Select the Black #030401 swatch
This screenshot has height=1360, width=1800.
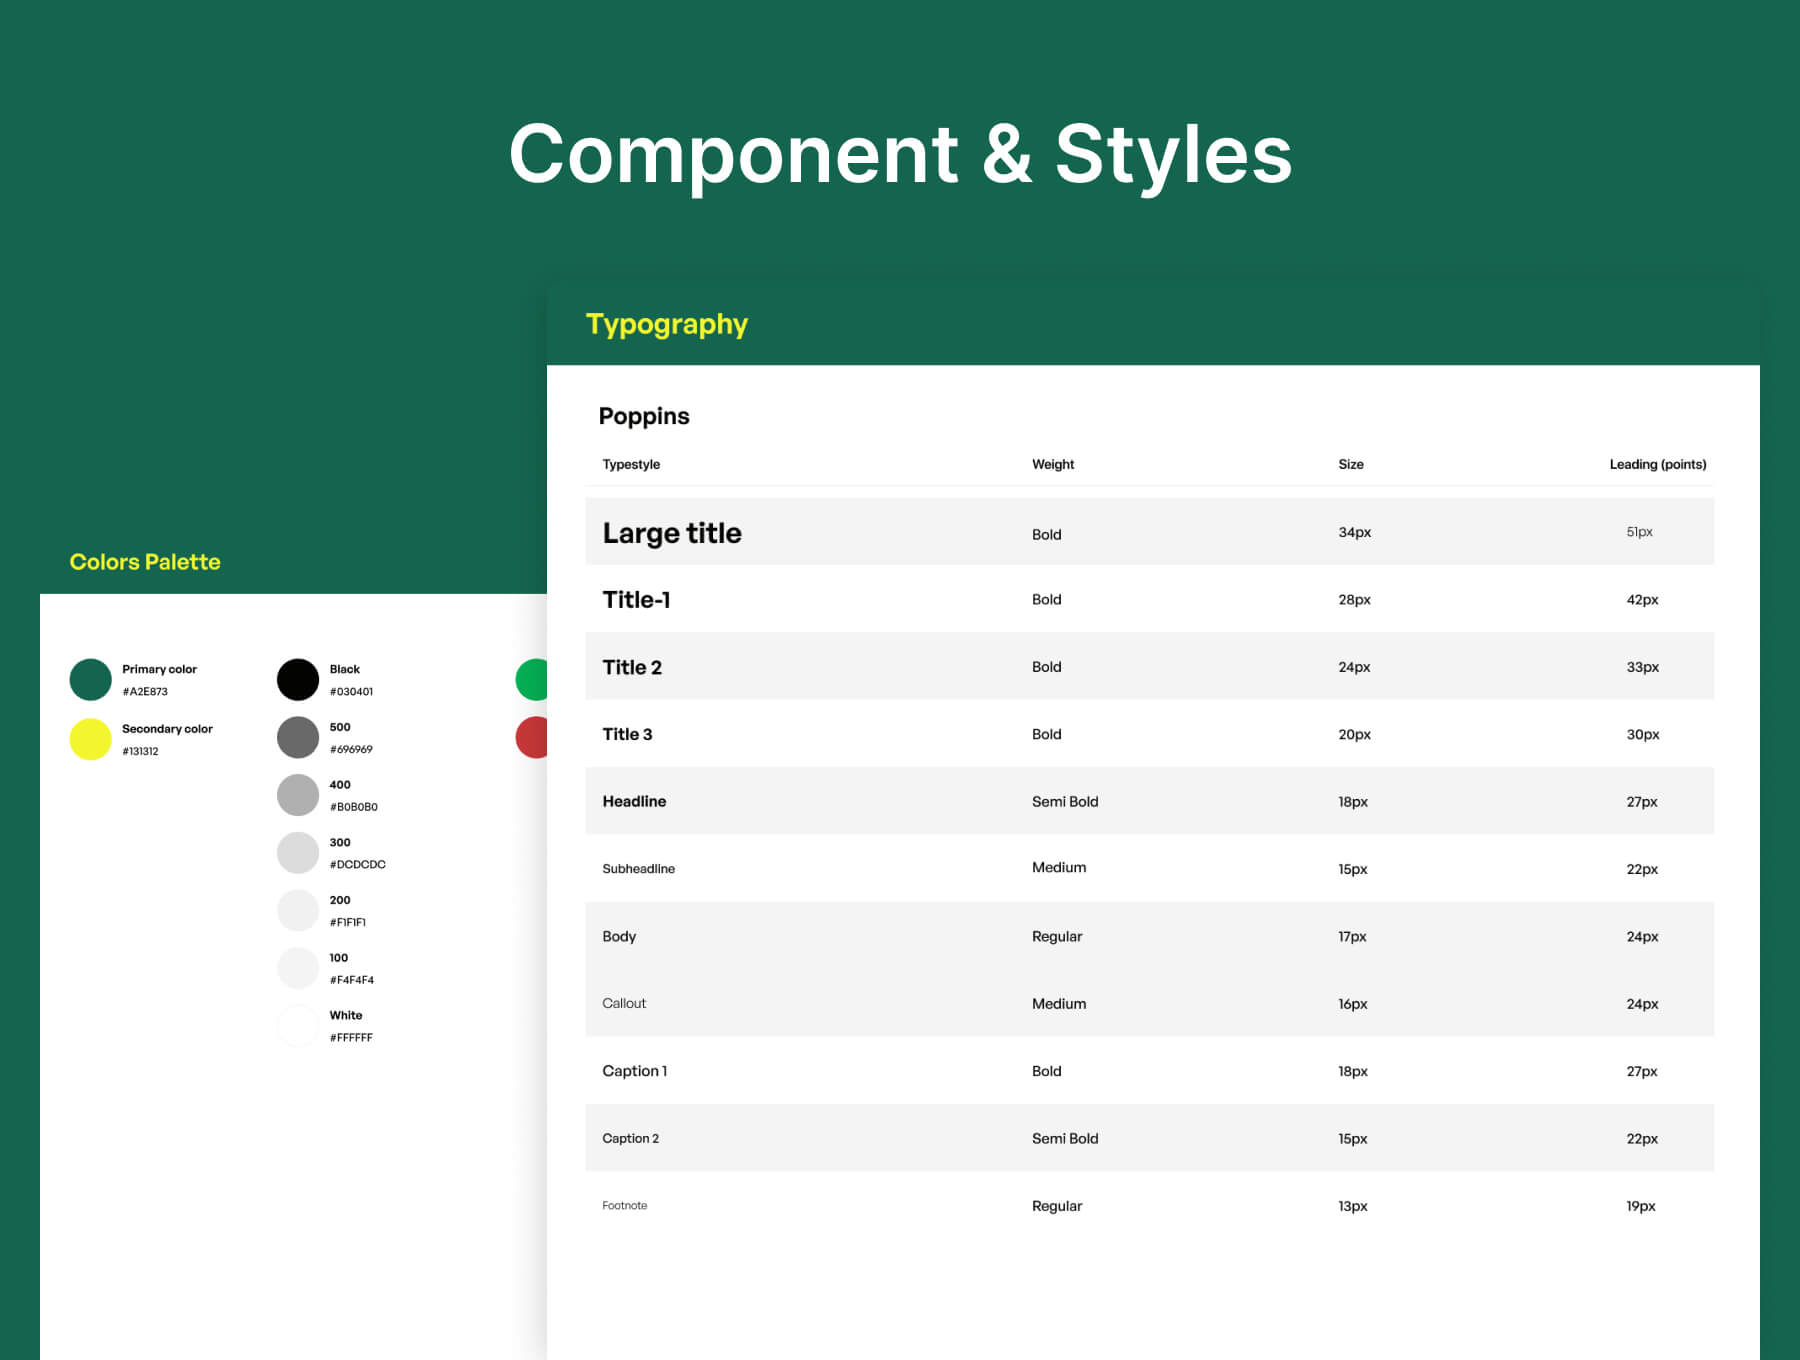click(298, 679)
